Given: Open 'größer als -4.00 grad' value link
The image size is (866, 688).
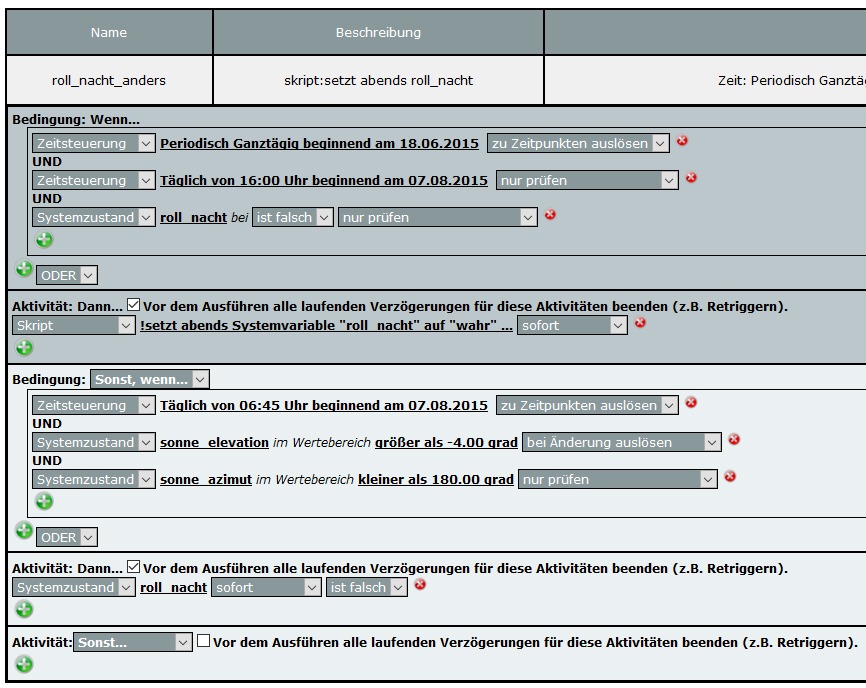Looking at the screenshot, I should (446, 443).
